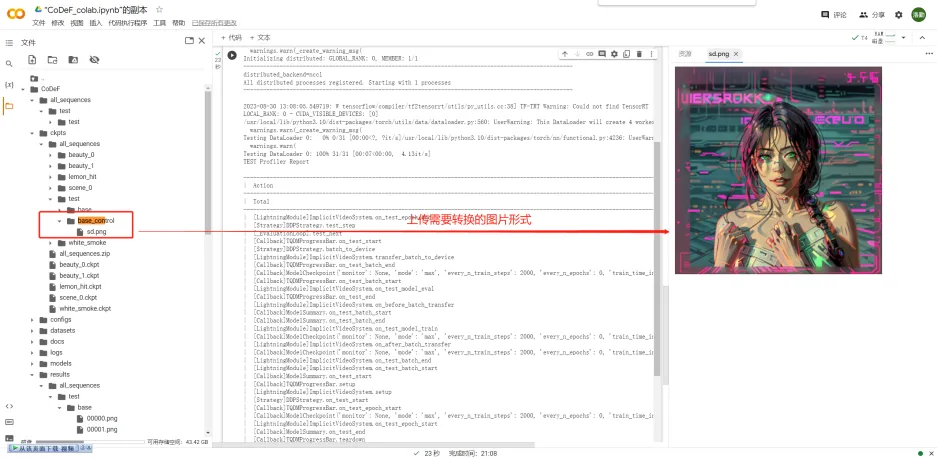The height and width of the screenshot is (459, 937).
Task: Open the variables {x} sidebar panel
Action: [9, 85]
